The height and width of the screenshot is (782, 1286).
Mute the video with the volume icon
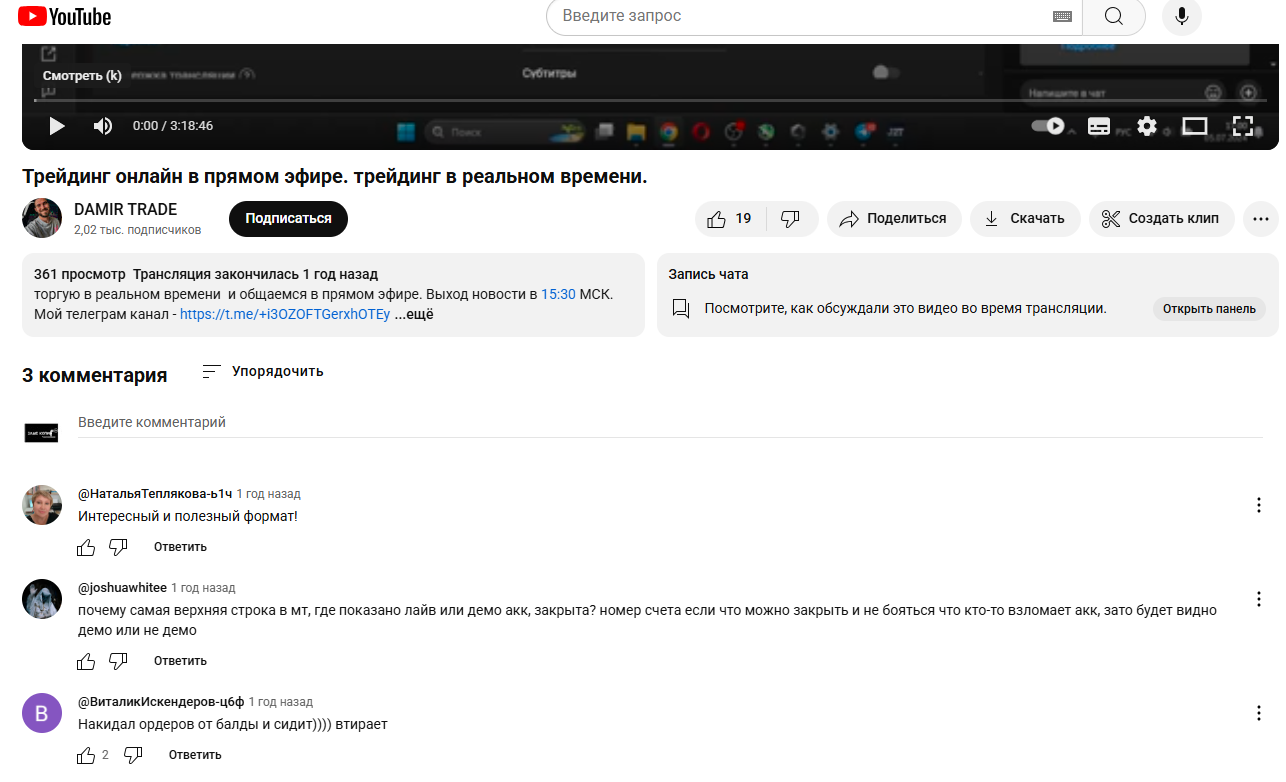click(x=103, y=126)
